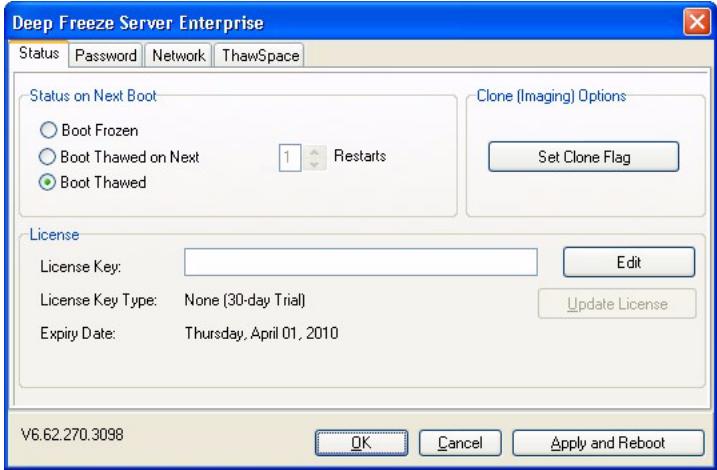
Task: Switch to the ThawSpace tab
Action: (x=260, y=56)
